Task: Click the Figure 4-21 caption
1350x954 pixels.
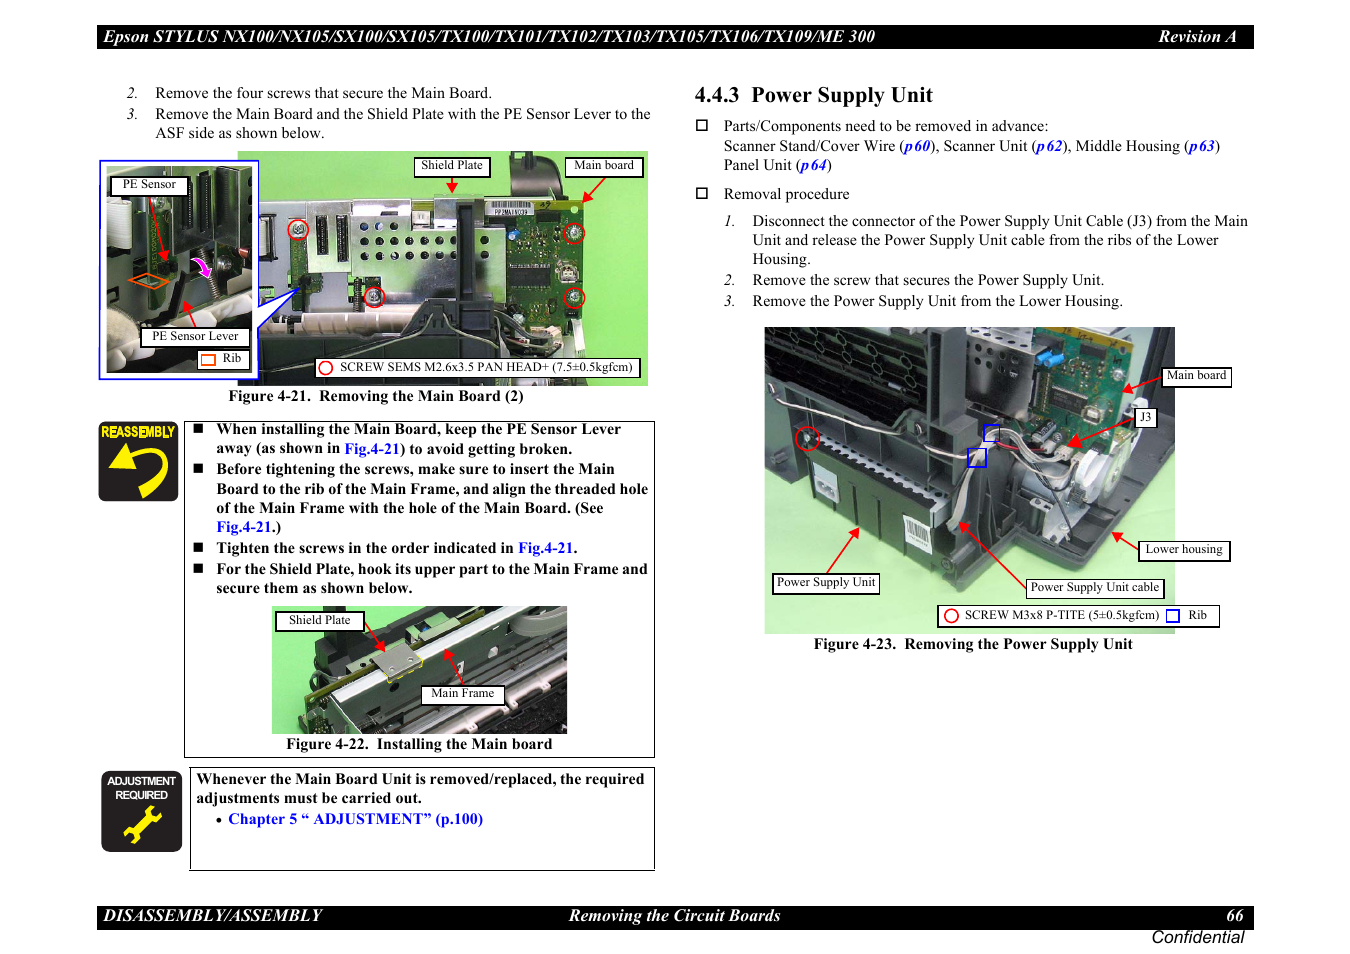Action: point(376,397)
